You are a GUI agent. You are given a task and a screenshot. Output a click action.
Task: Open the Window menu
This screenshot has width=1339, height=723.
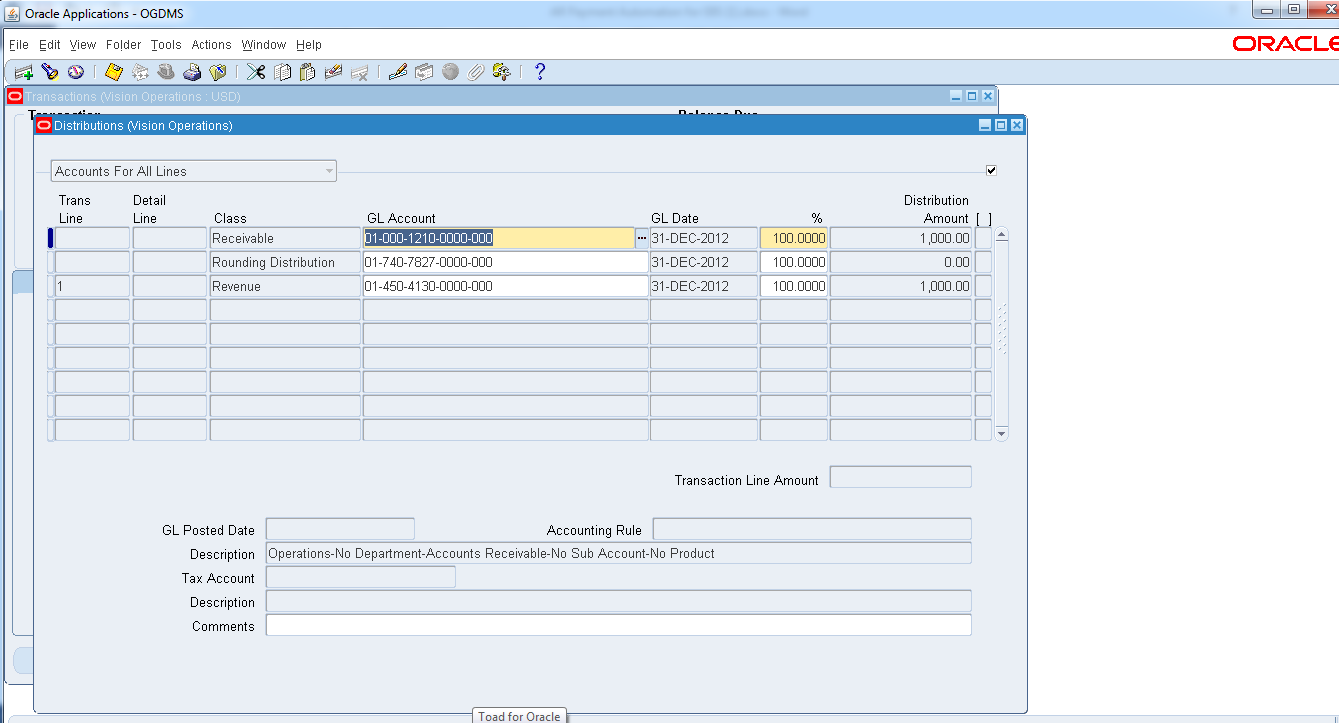pyautogui.click(x=264, y=45)
